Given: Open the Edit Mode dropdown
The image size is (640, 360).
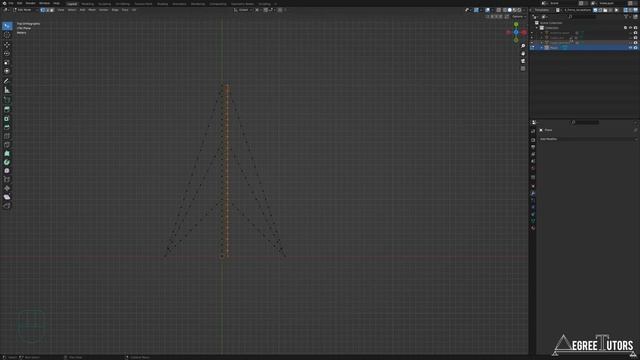Looking at the screenshot, I should coord(24,10).
